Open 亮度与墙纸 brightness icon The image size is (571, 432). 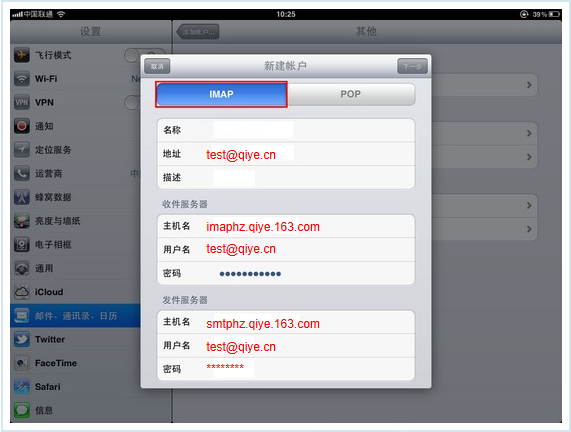22,221
